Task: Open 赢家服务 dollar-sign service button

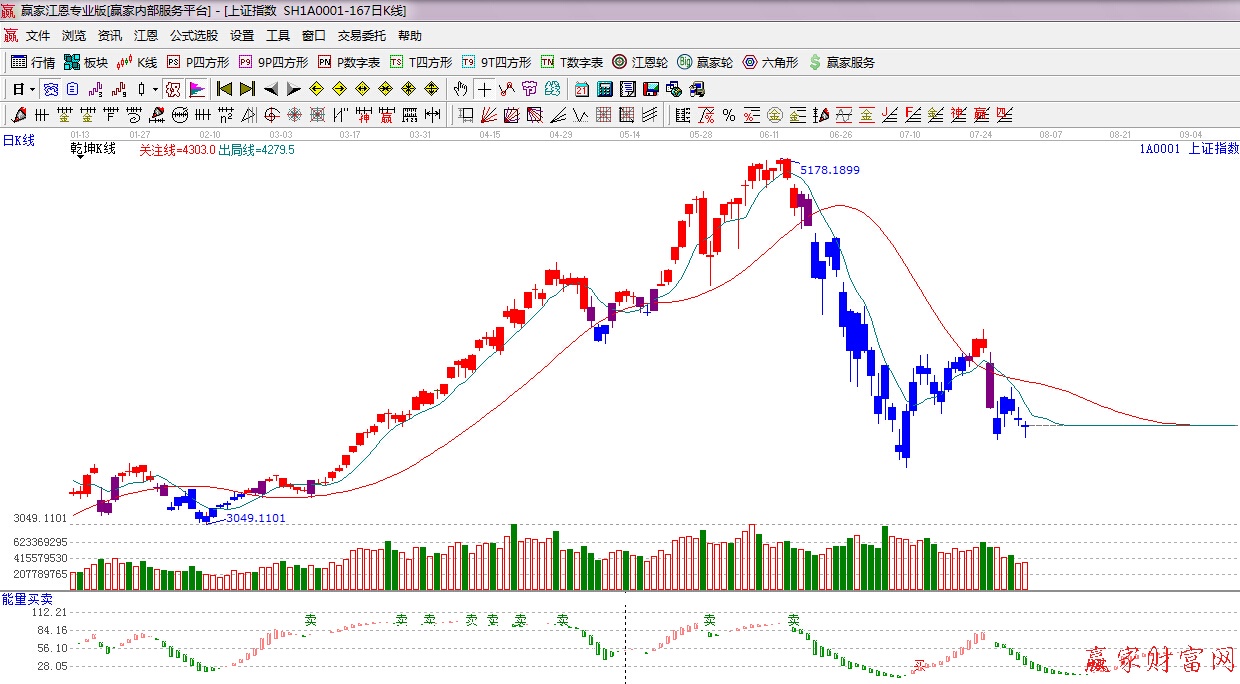Action: pyautogui.click(x=841, y=62)
